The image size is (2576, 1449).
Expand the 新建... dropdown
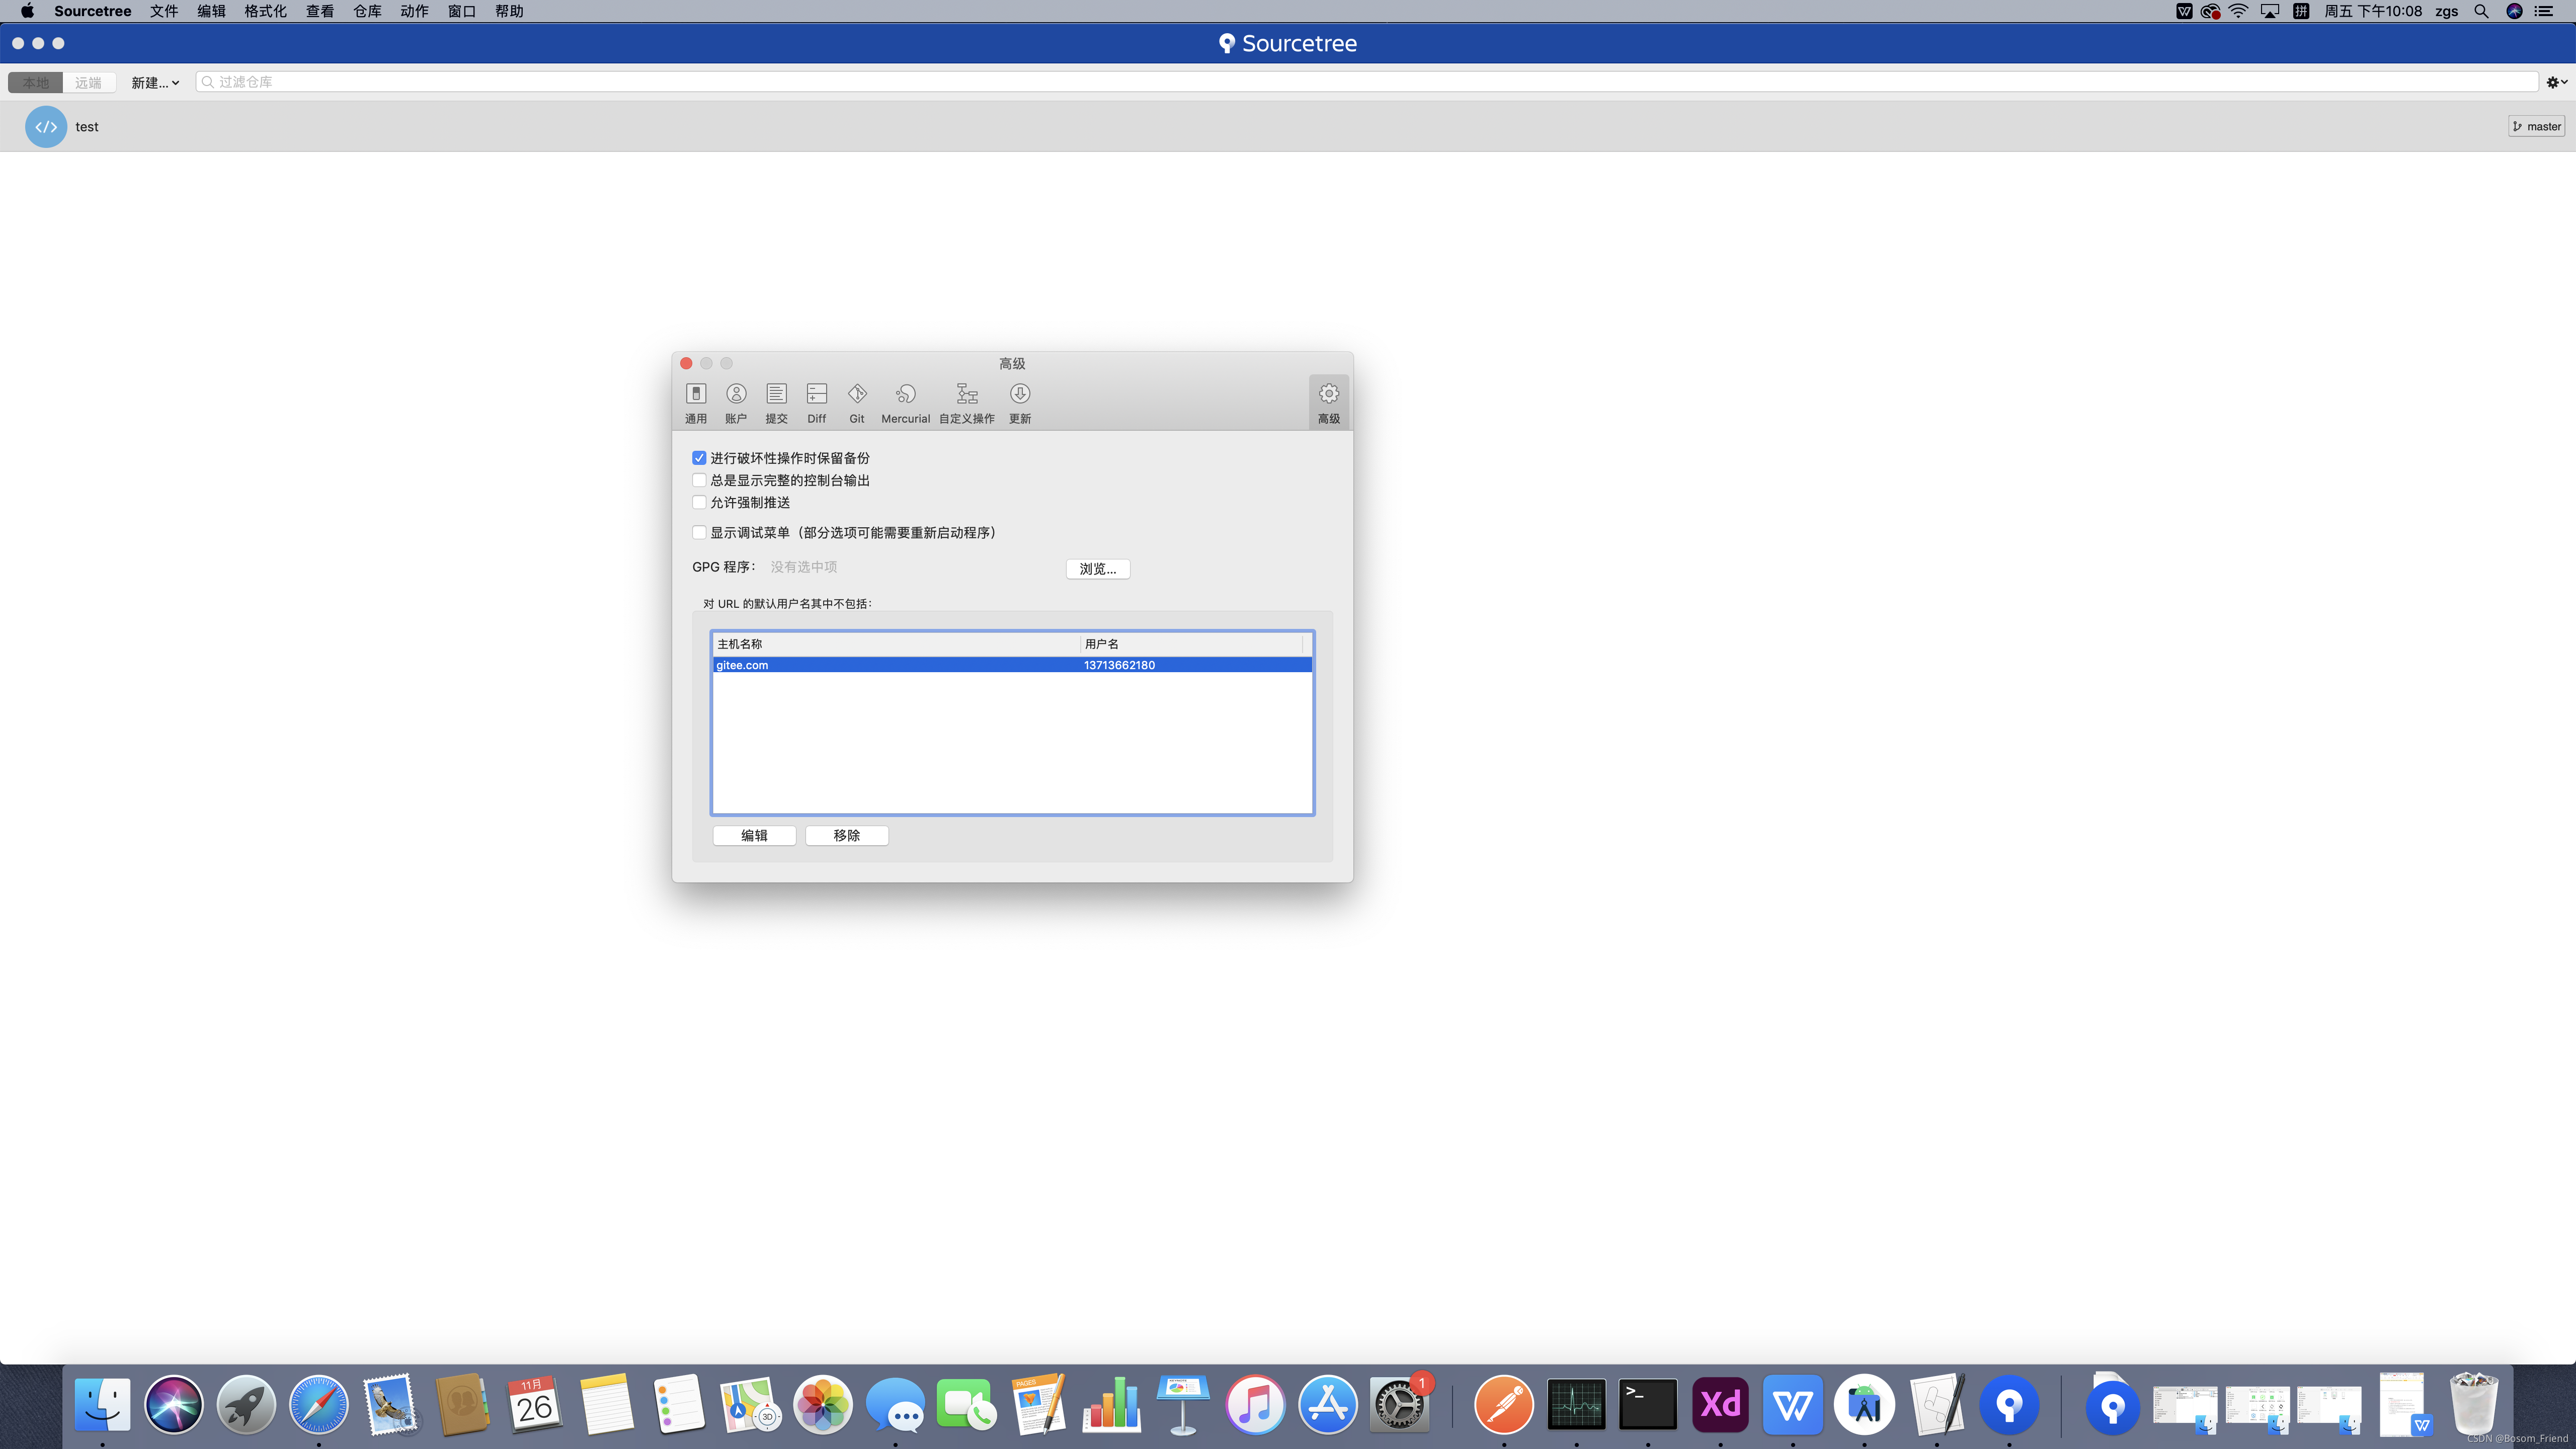[155, 82]
